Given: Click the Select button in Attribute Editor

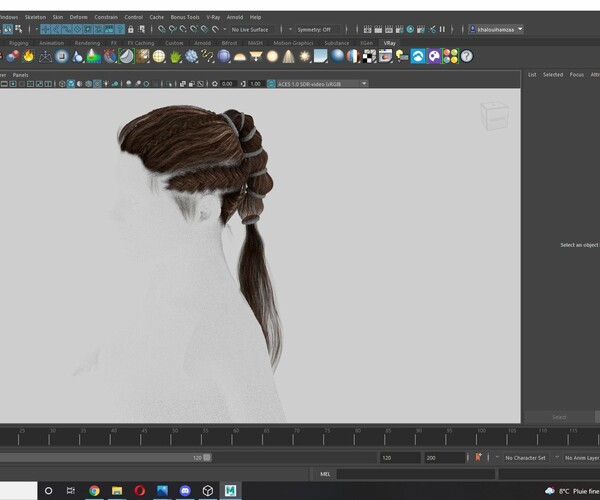Looking at the screenshot, I should tap(559, 417).
